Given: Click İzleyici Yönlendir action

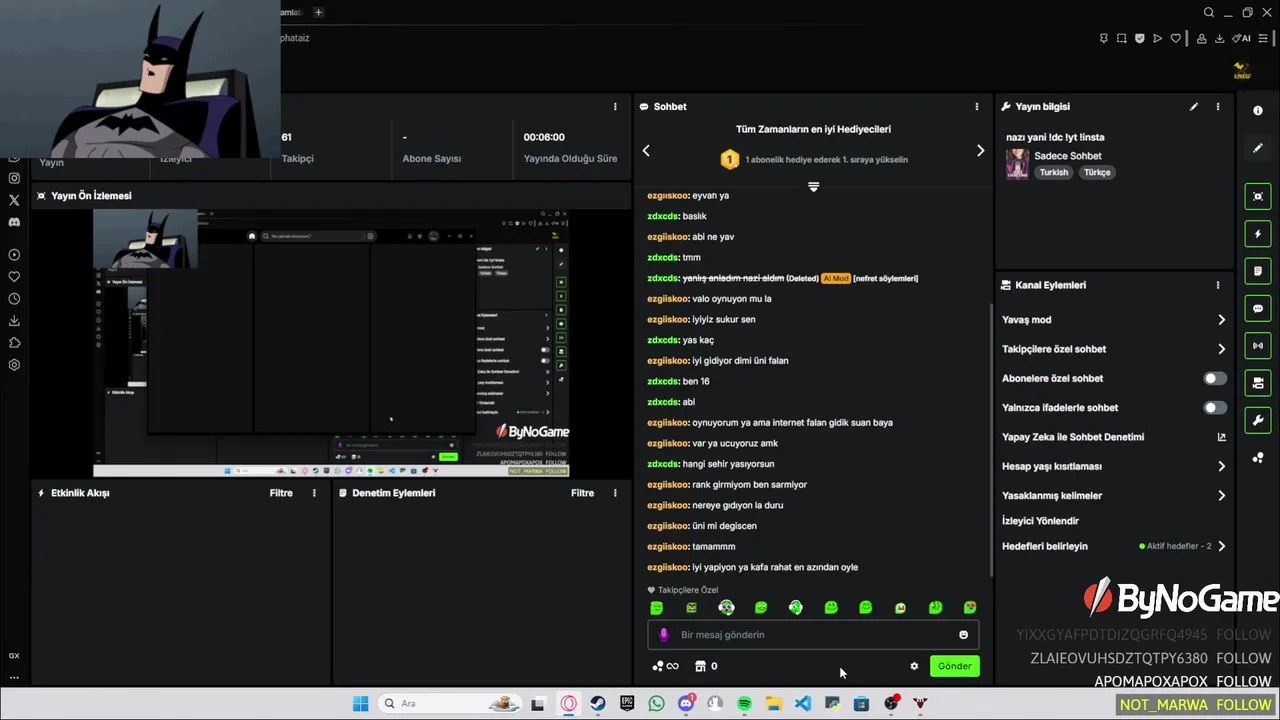Looking at the screenshot, I should point(1040,521).
